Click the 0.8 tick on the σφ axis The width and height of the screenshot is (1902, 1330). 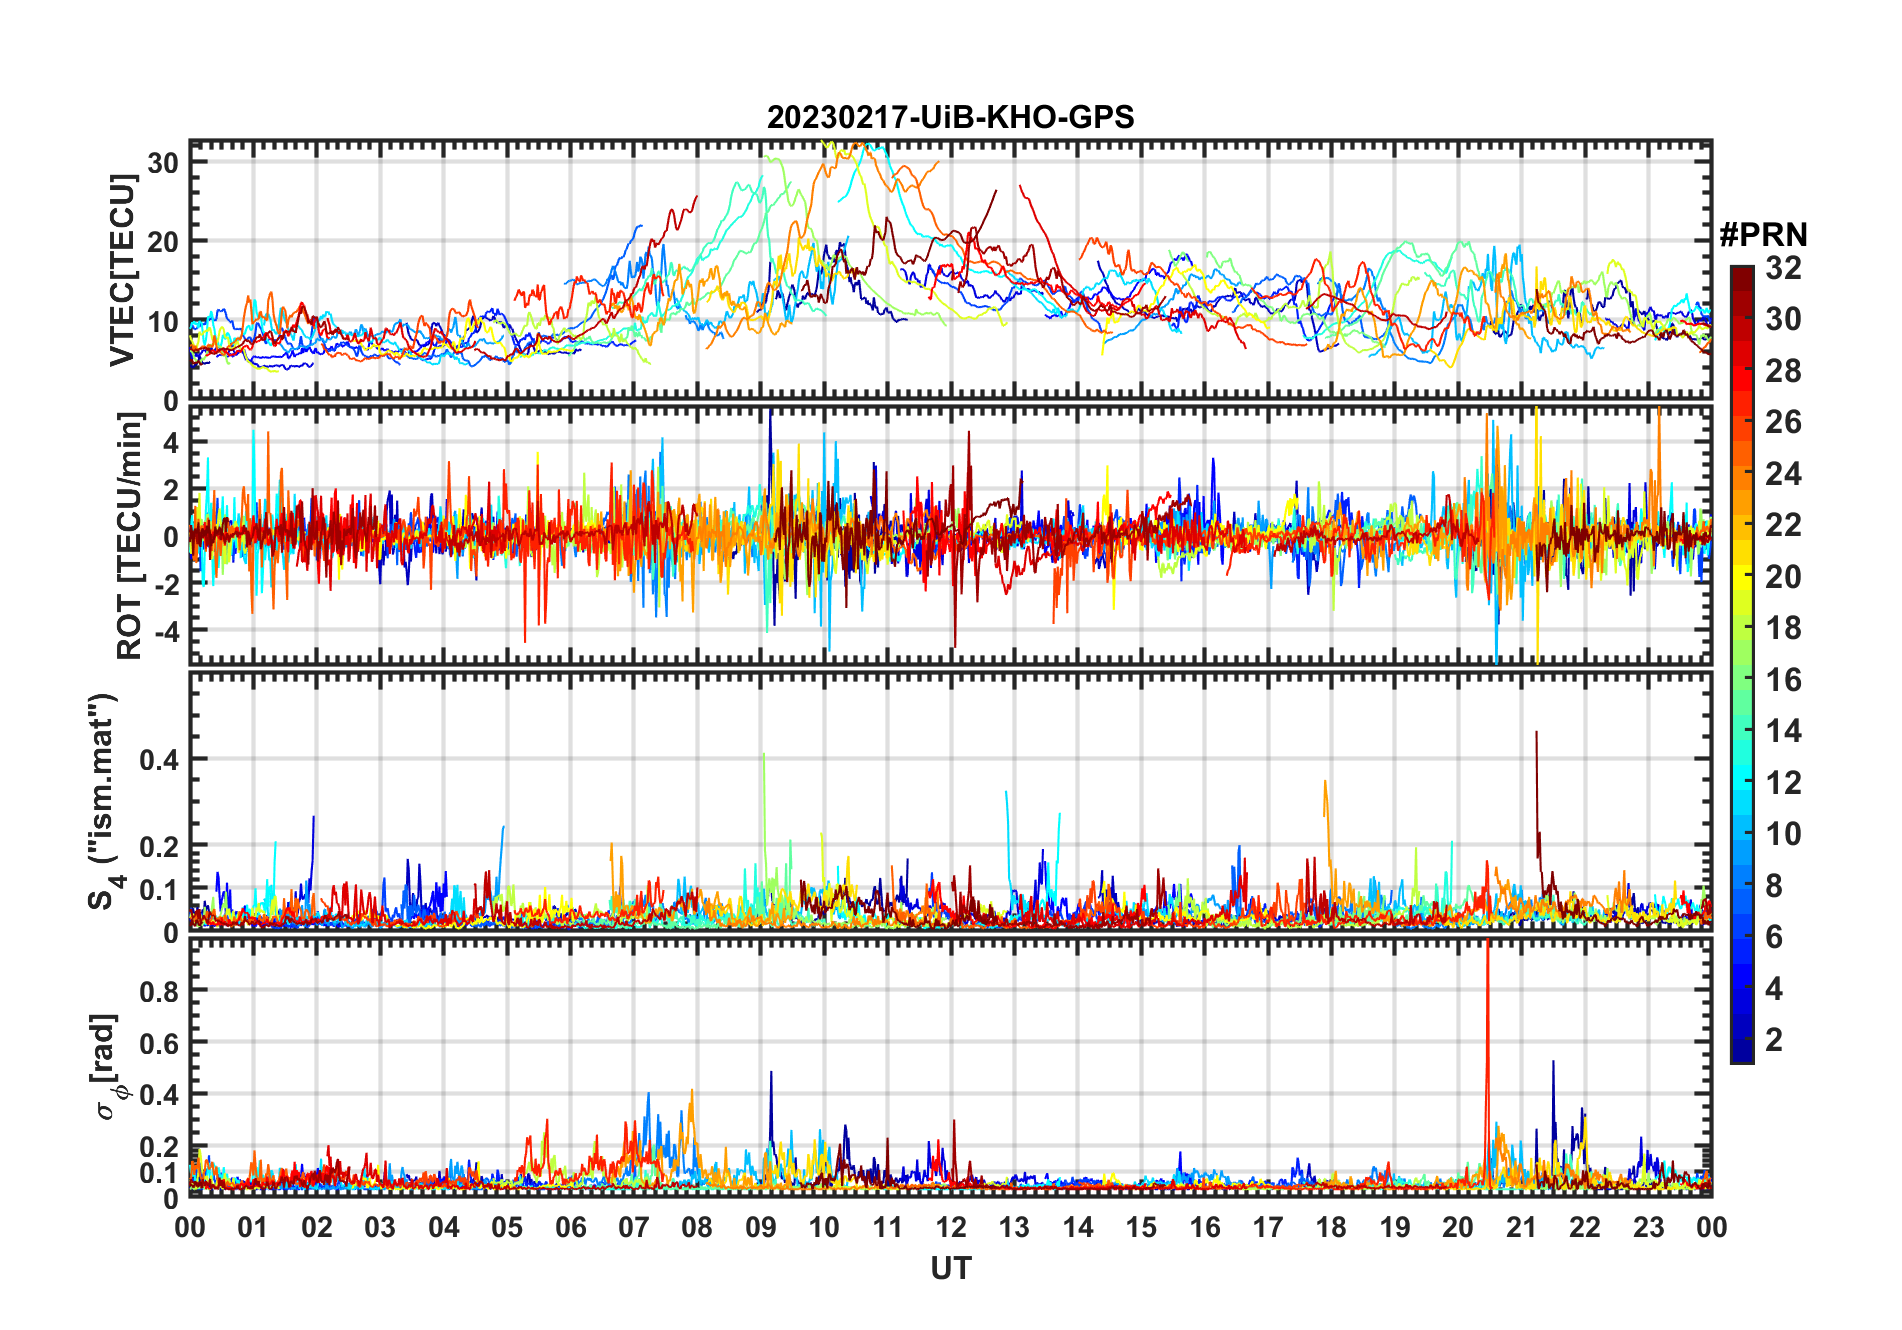click(x=159, y=991)
